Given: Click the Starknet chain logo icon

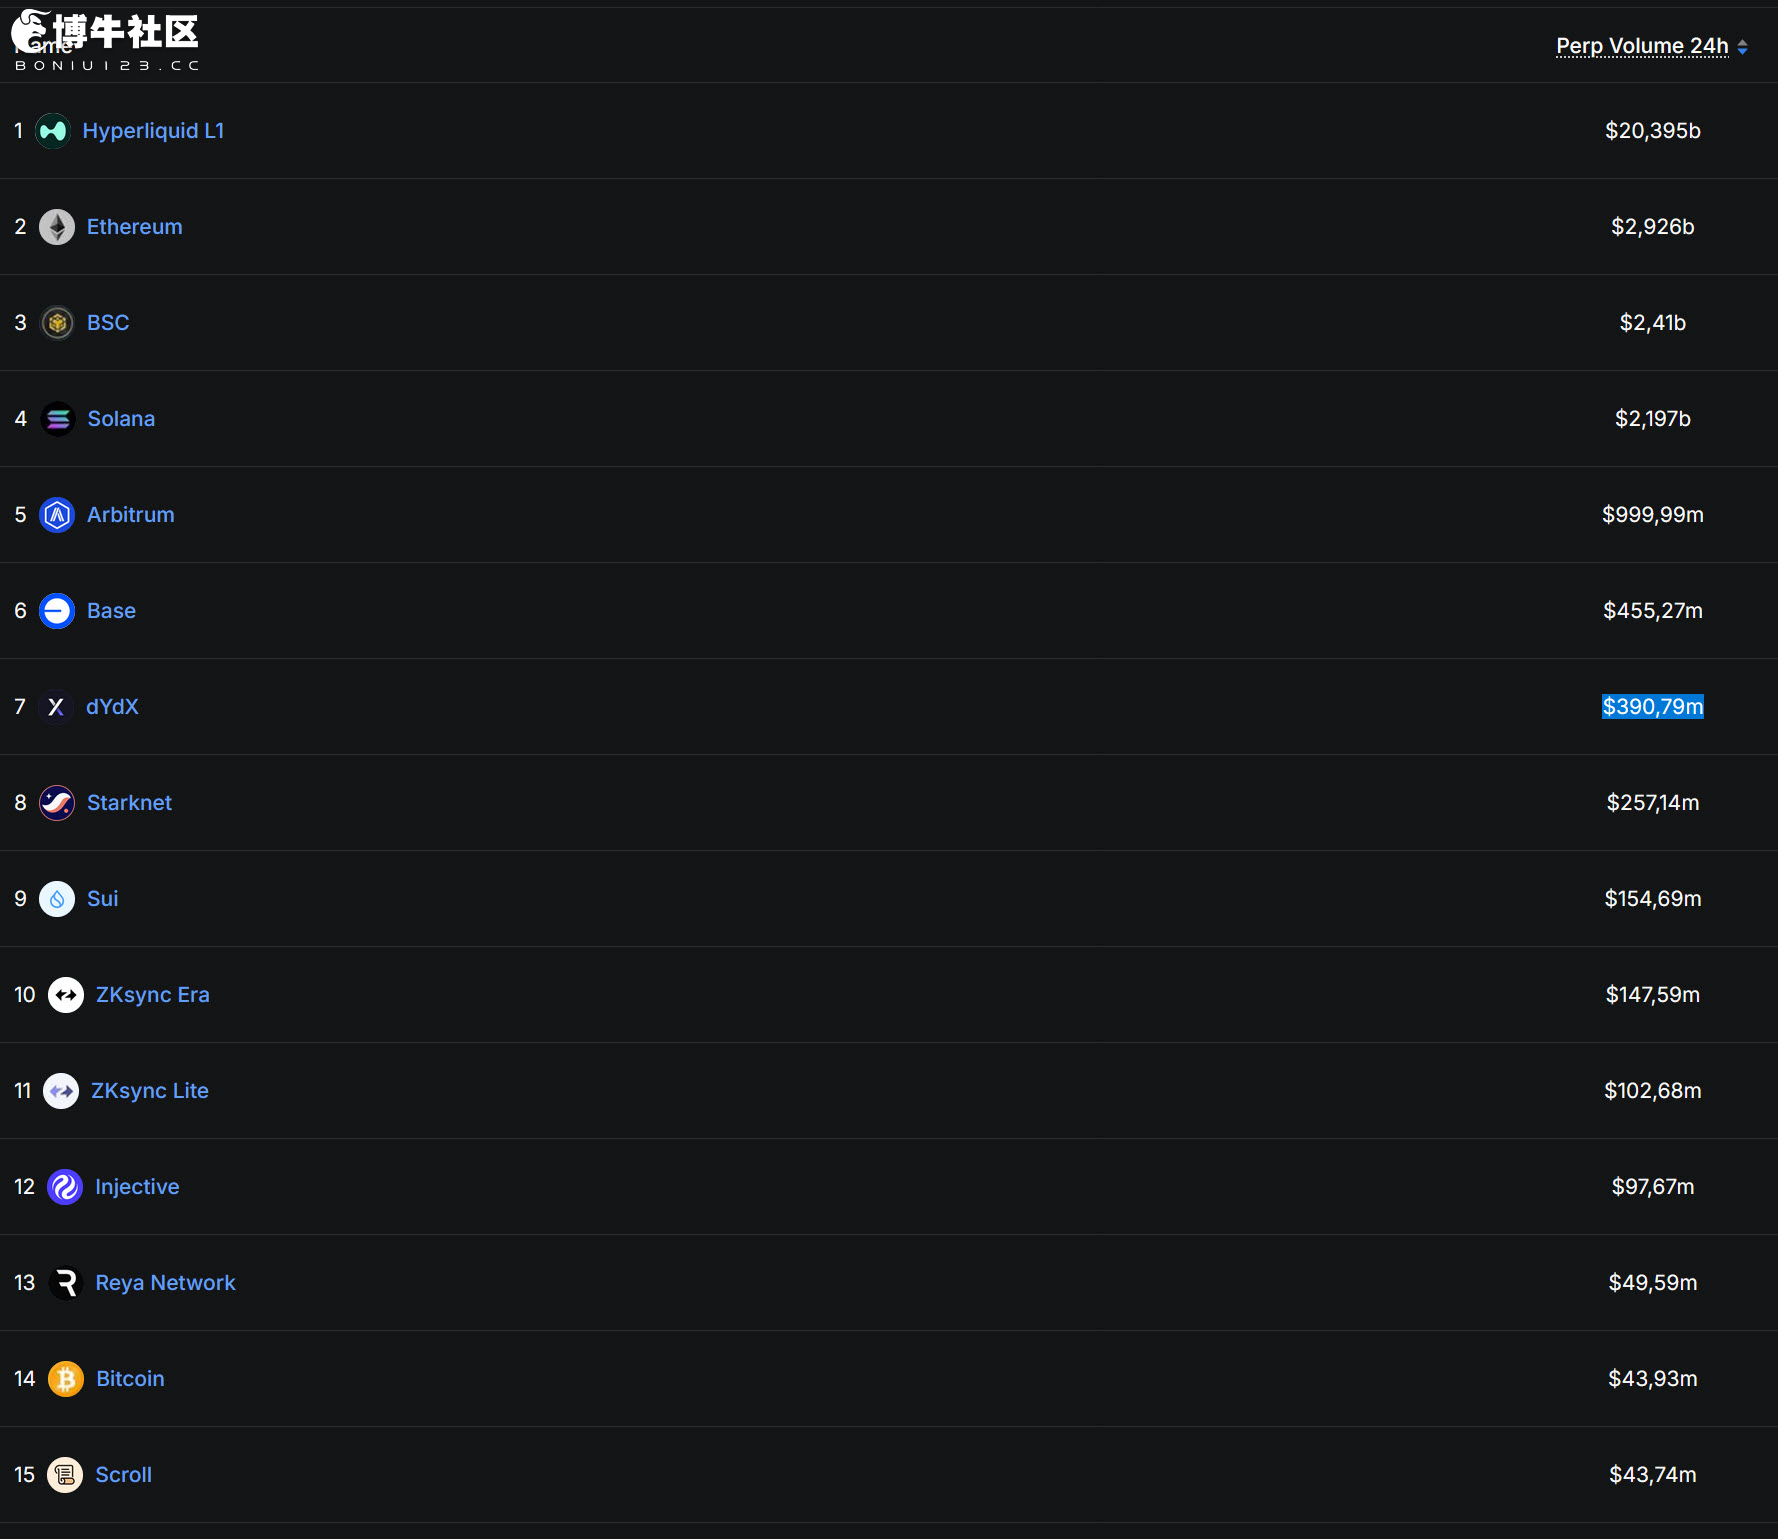Looking at the screenshot, I should 57,803.
